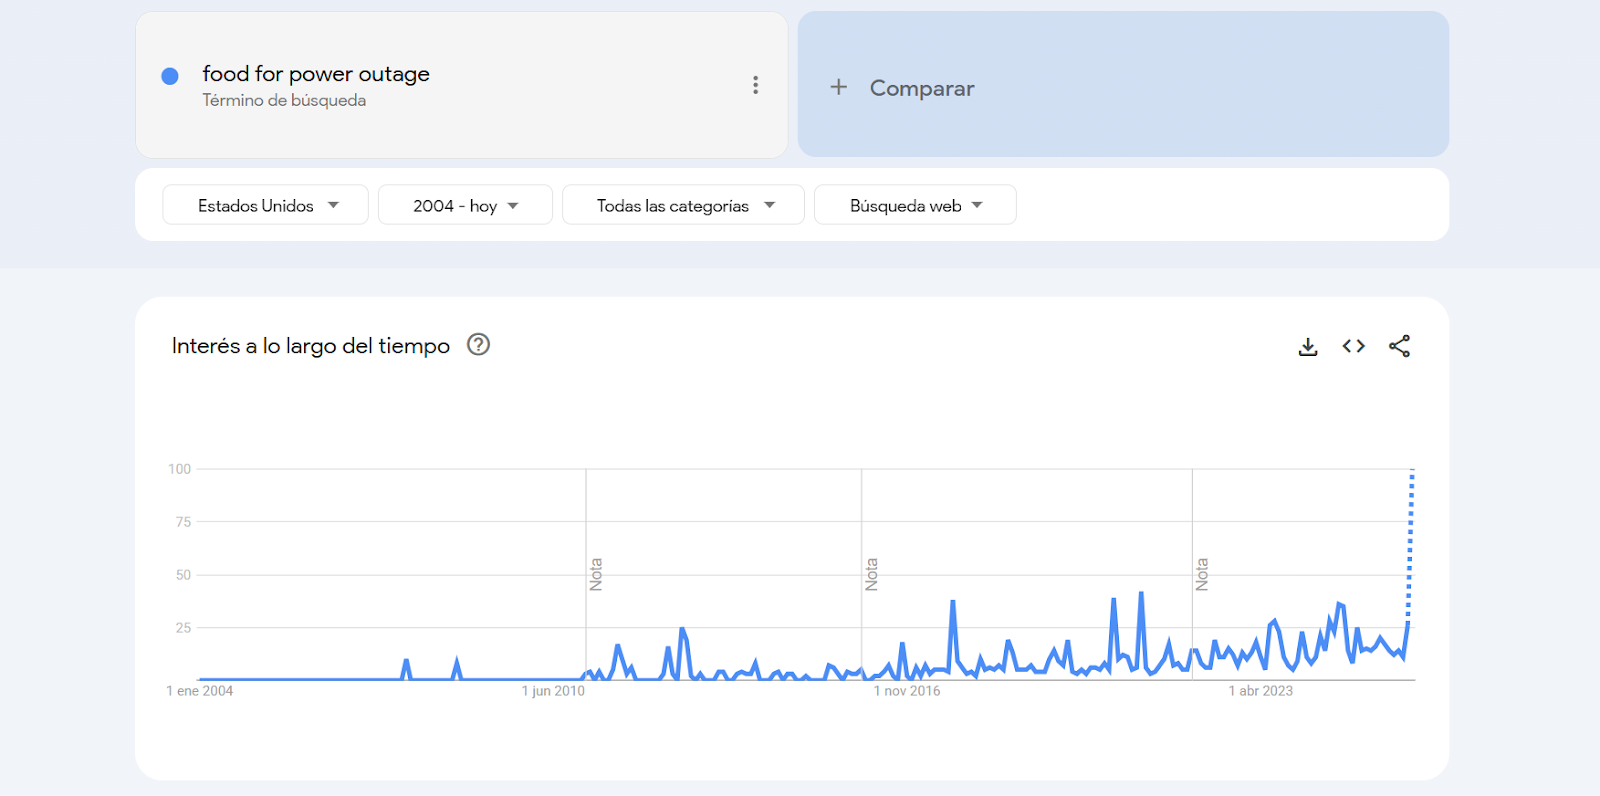Click the blue dot next to the search term
This screenshot has height=796, width=1600.
click(x=170, y=76)
